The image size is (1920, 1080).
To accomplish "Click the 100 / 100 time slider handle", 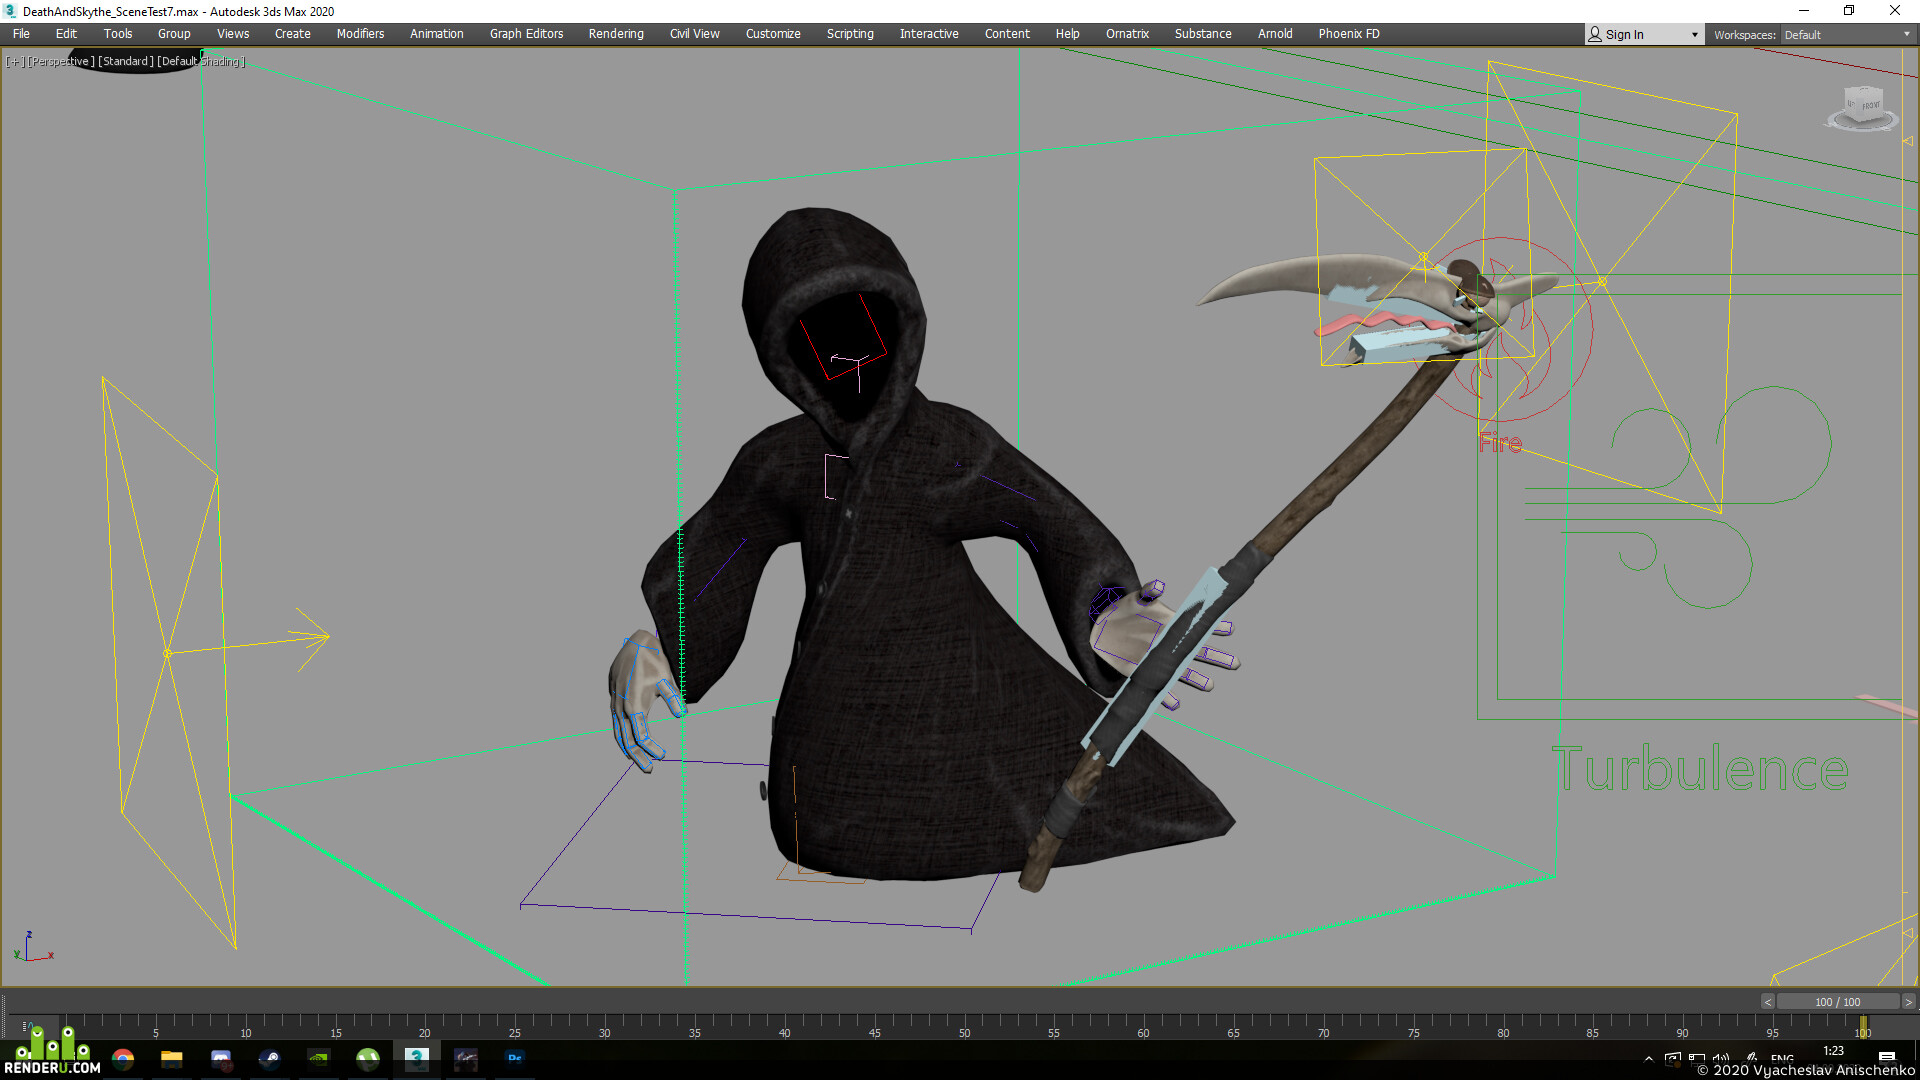I will click(x=1838, y=1002).
